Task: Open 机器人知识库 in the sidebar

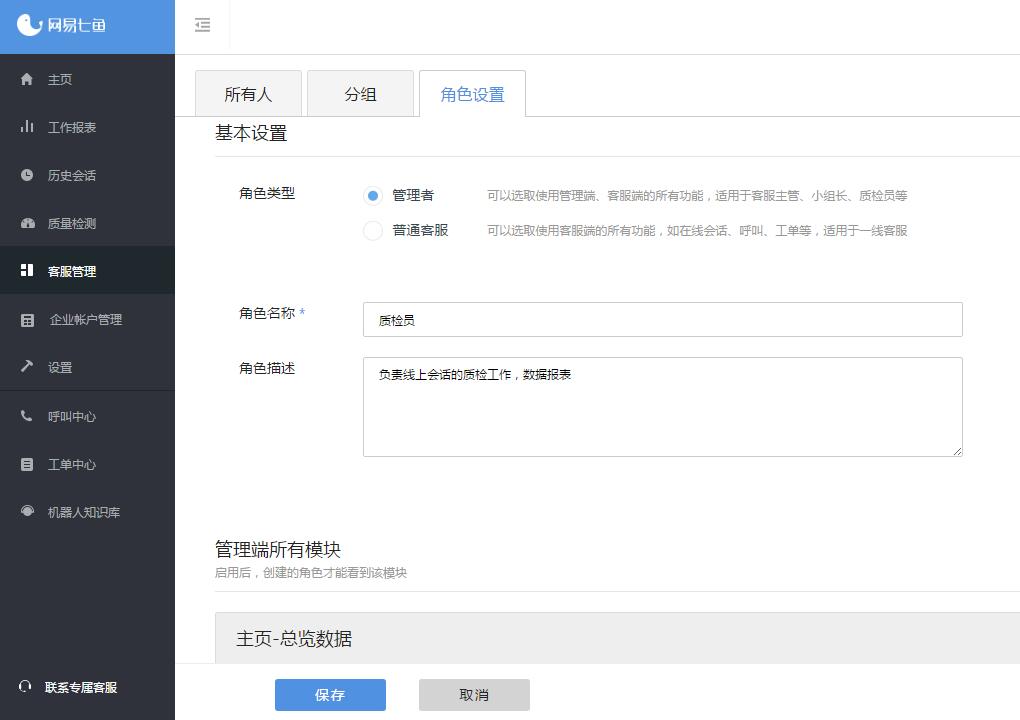Action: 87,513
